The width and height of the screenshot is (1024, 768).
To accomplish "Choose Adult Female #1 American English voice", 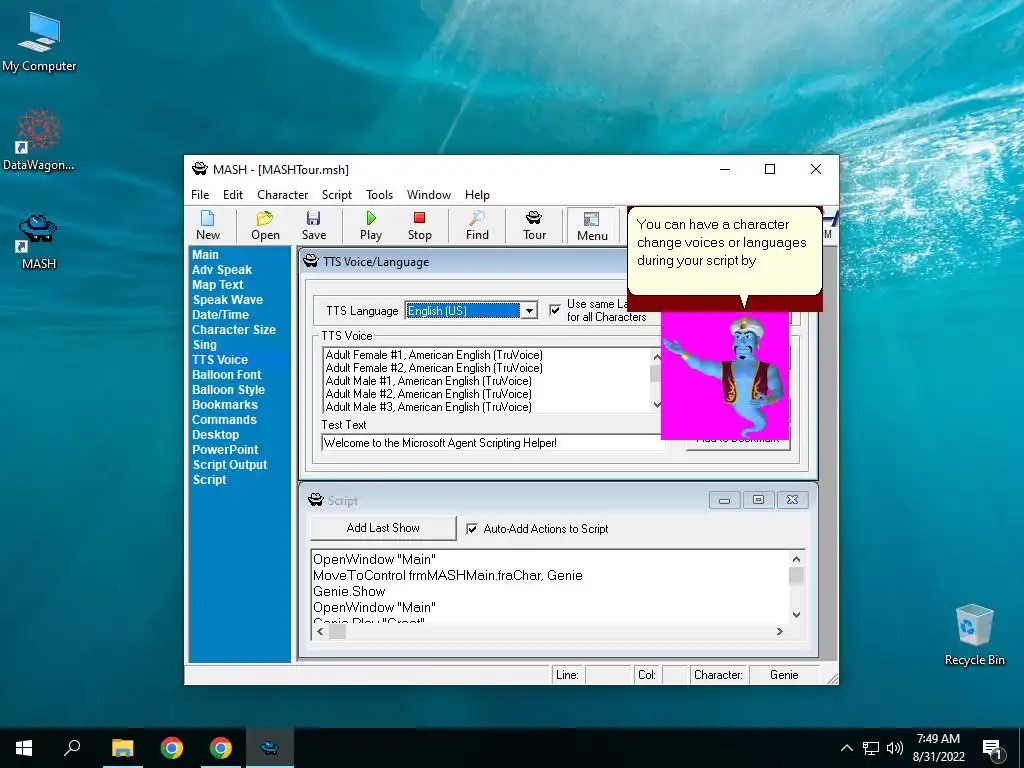I will click(x=434, y=355).
